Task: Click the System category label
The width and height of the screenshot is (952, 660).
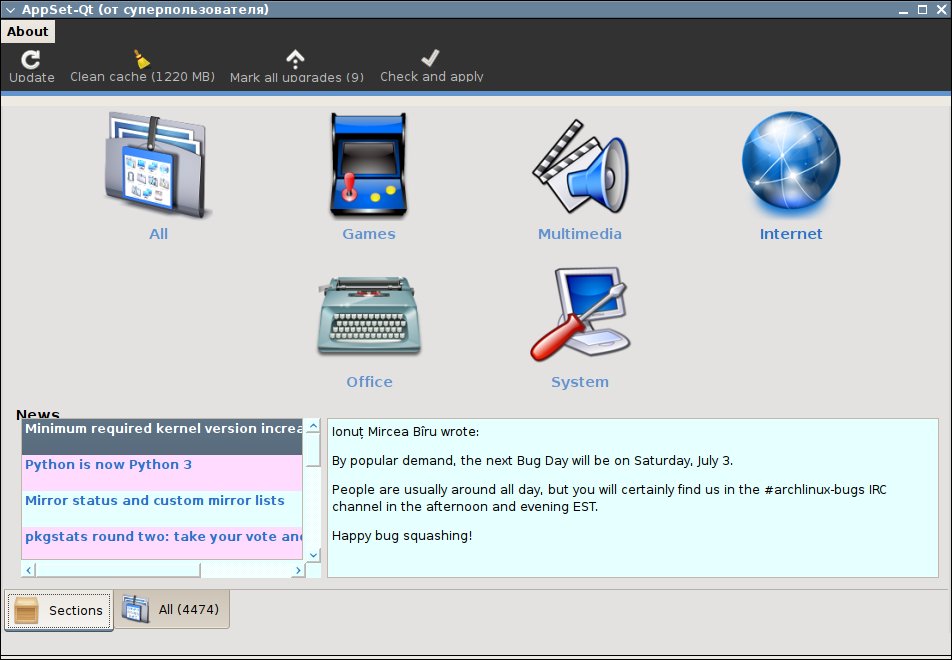Action: click(580, 382)
